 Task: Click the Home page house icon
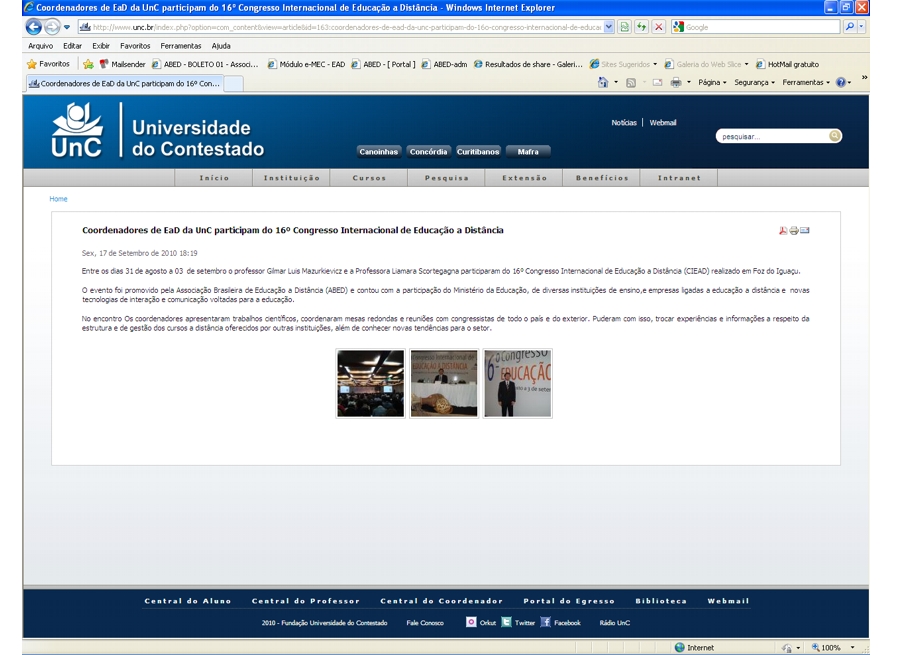pos(603,83)
